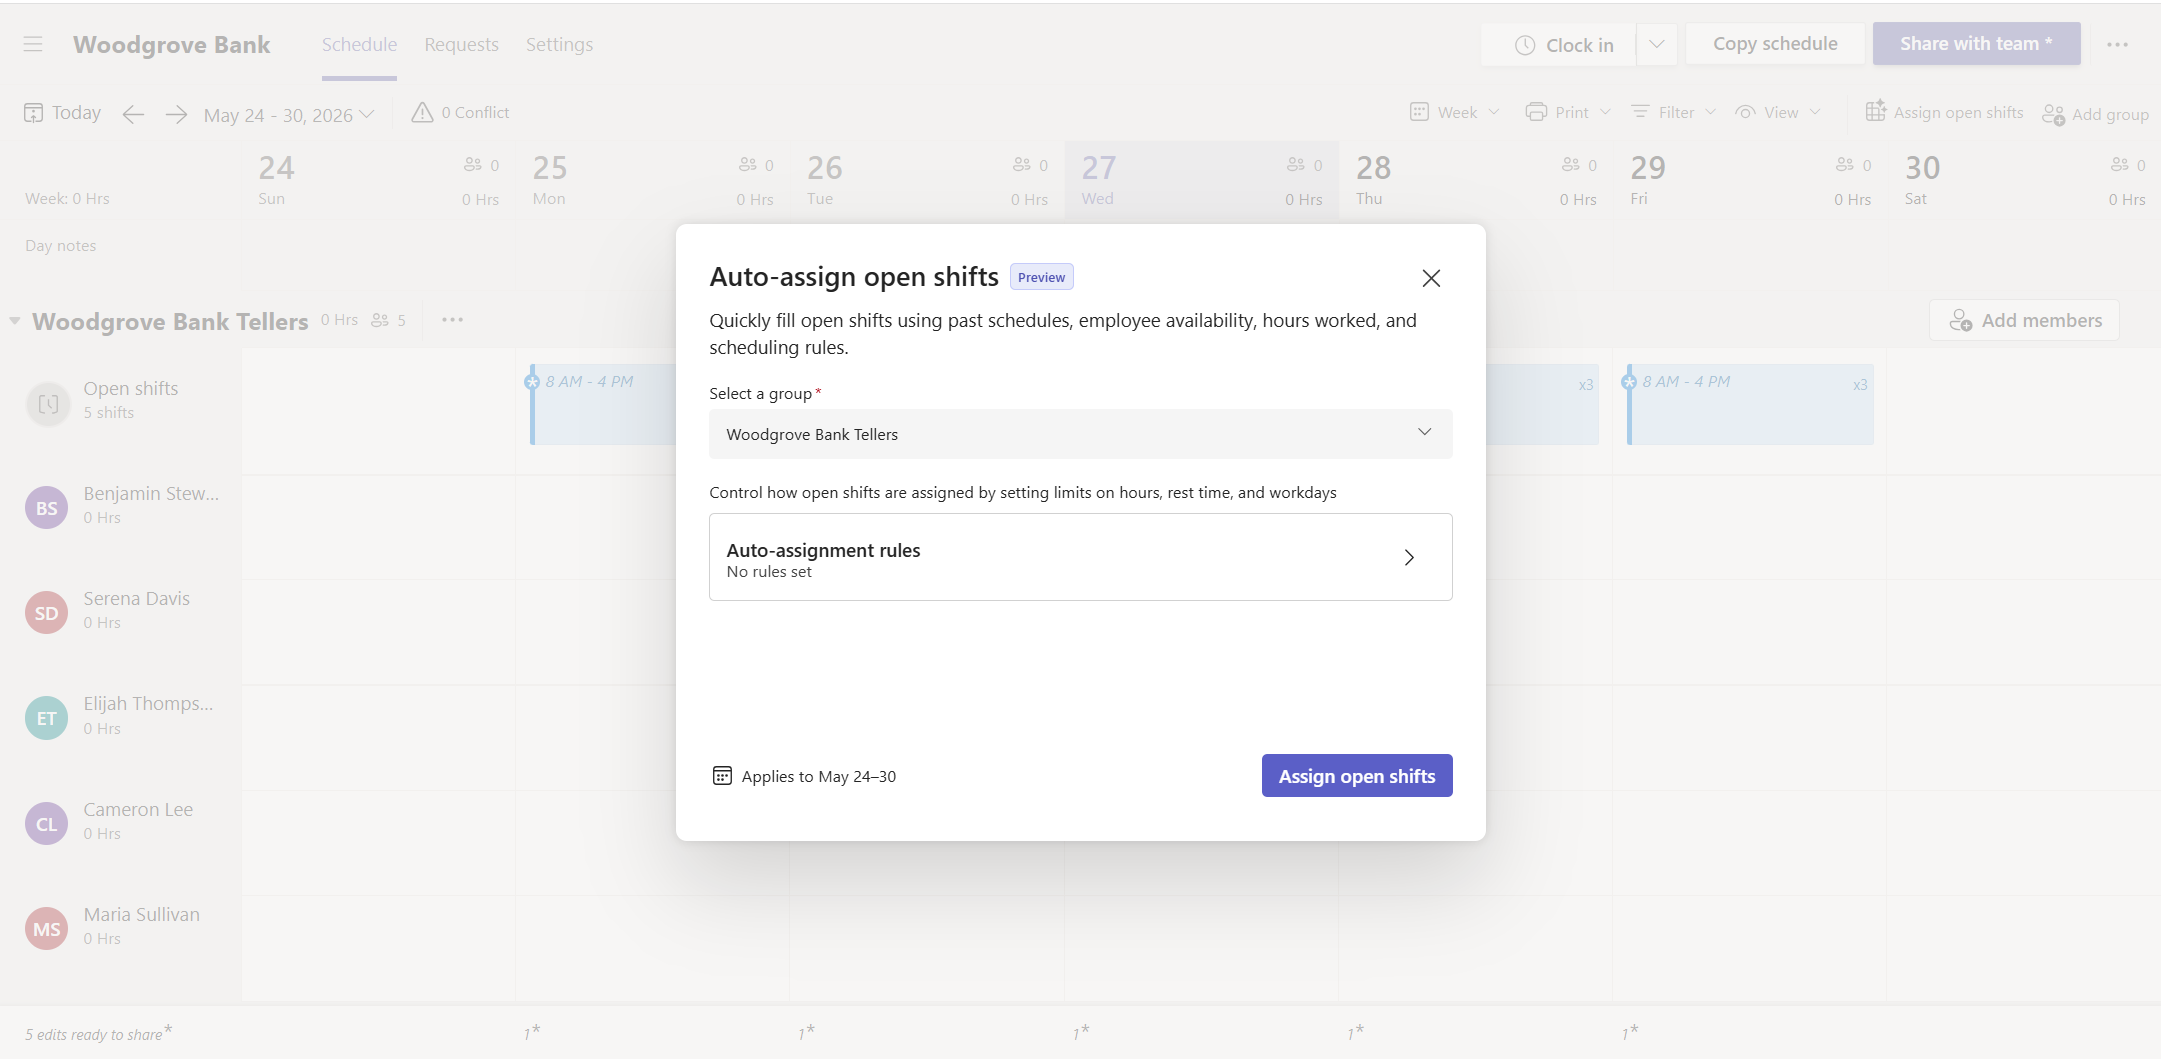
Task: Go to the next week arrow
Action: 176,114
